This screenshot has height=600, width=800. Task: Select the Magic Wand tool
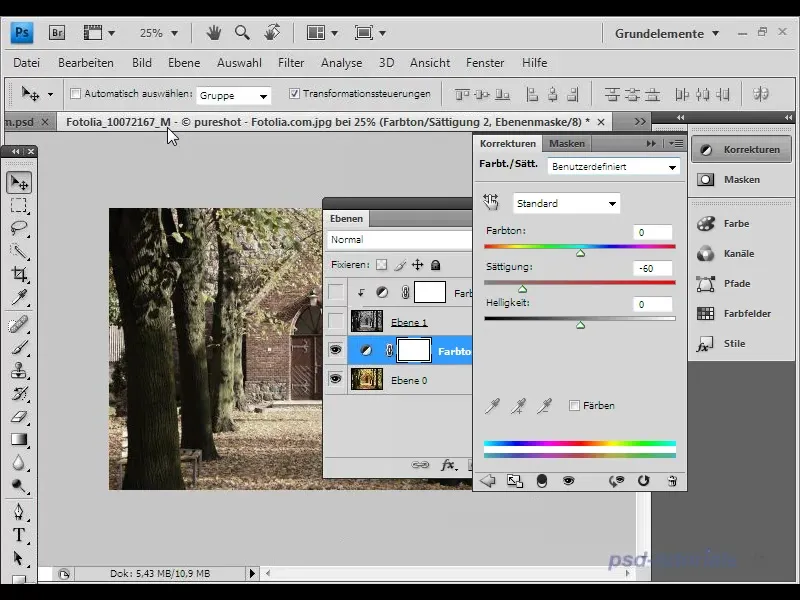point(19,251)
